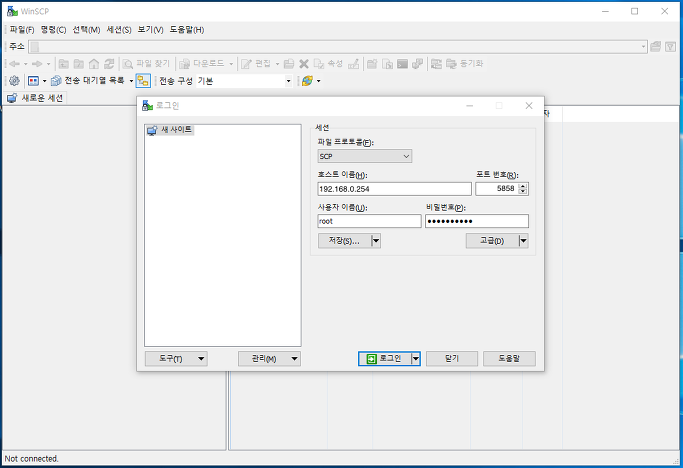Click the forward navigation arrow
This screenshot has height=468, width=683.
37,64
